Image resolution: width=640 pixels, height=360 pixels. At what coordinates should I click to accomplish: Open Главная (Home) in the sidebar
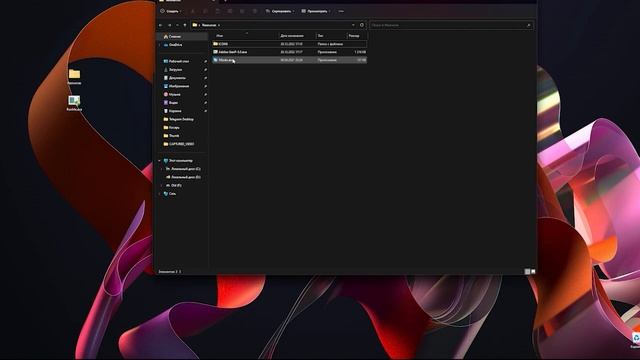coord(182,36)
